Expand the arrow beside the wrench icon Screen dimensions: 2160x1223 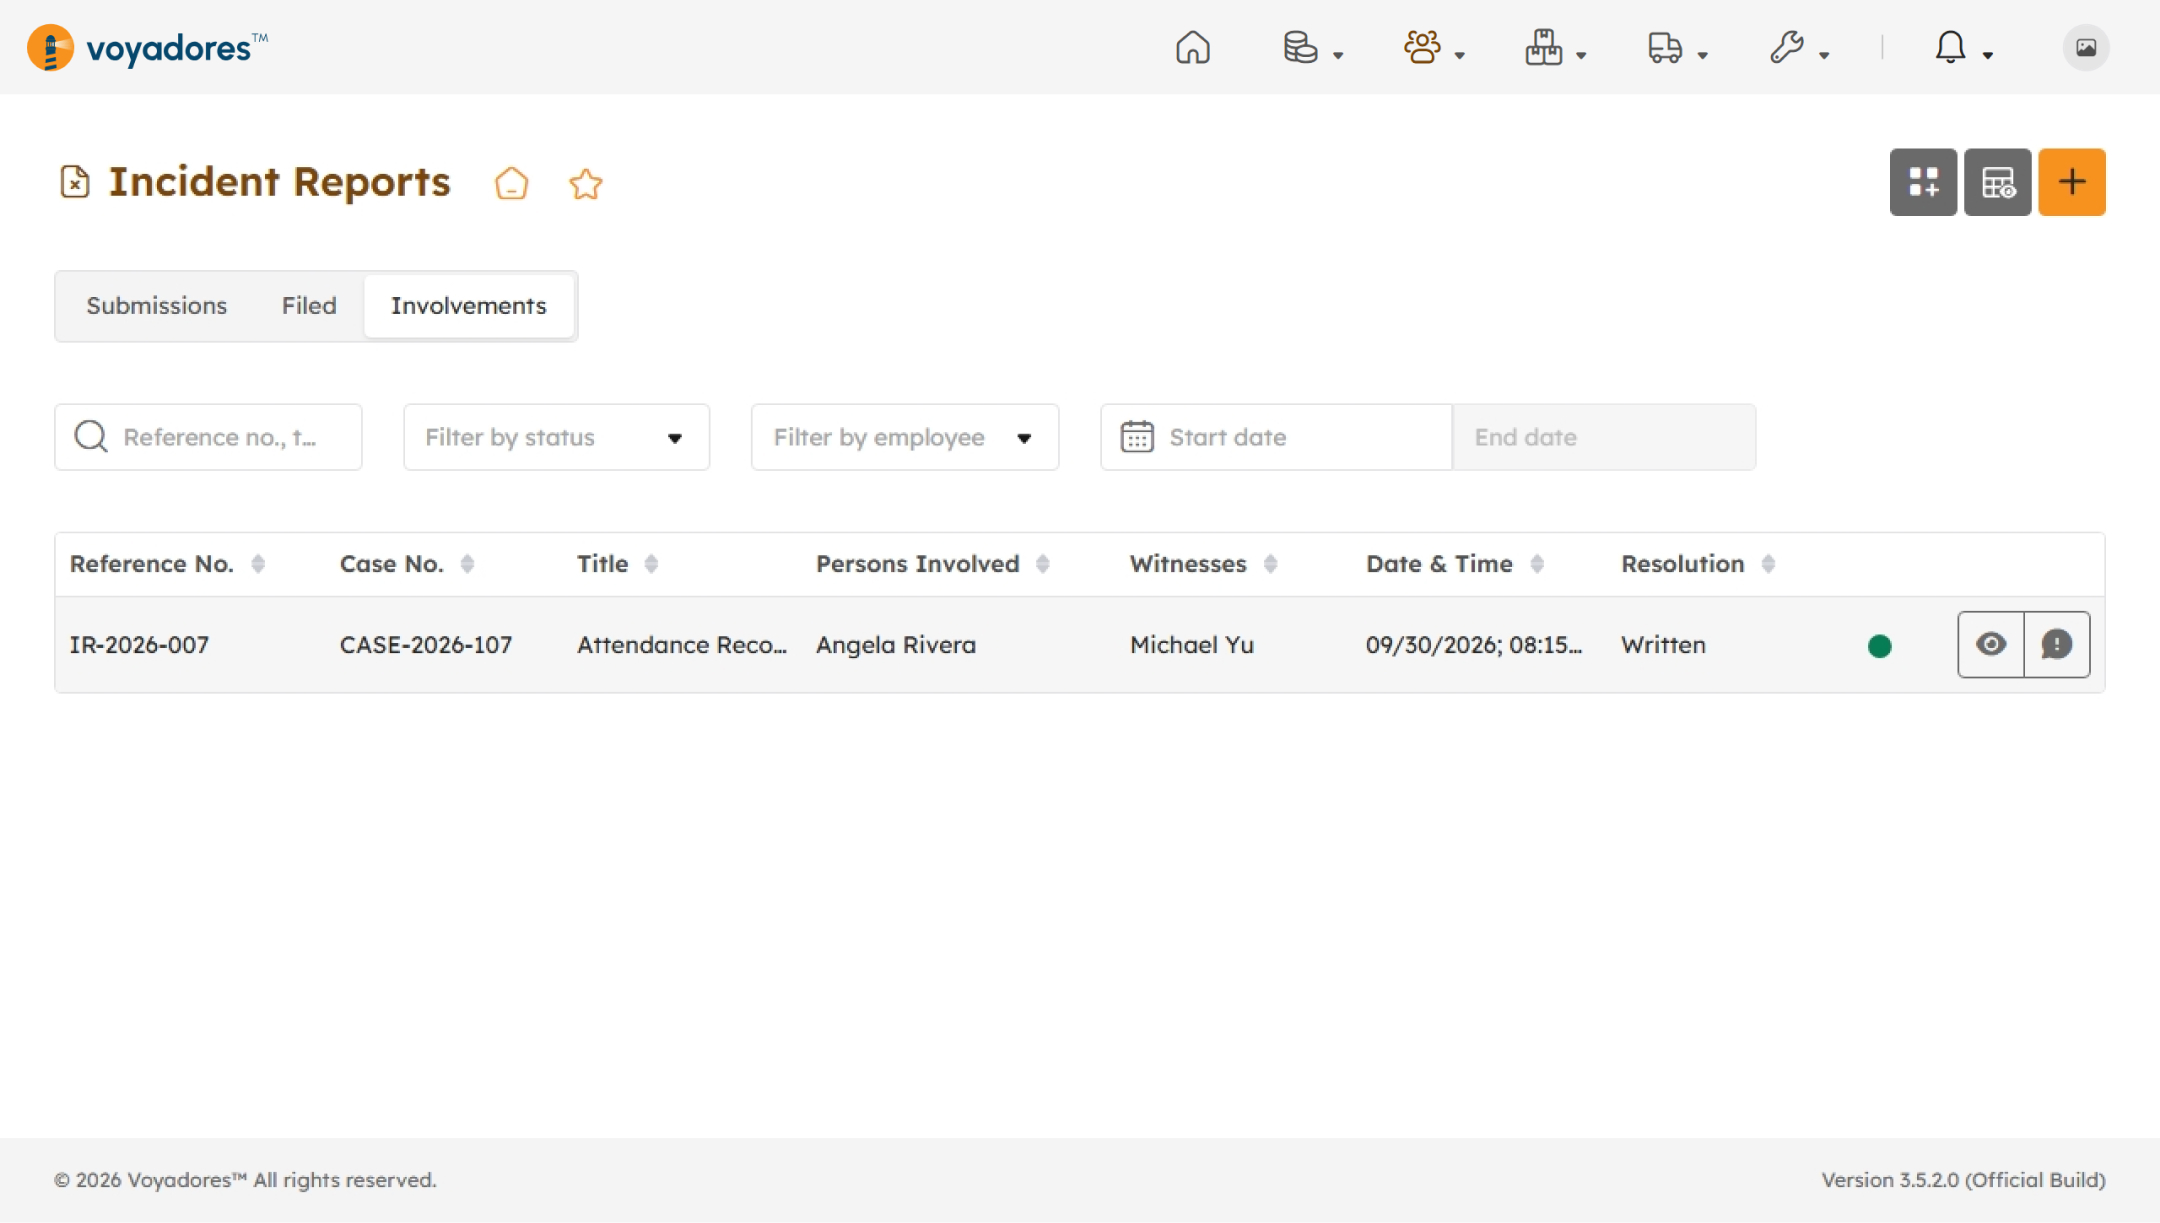(1824, 55)
